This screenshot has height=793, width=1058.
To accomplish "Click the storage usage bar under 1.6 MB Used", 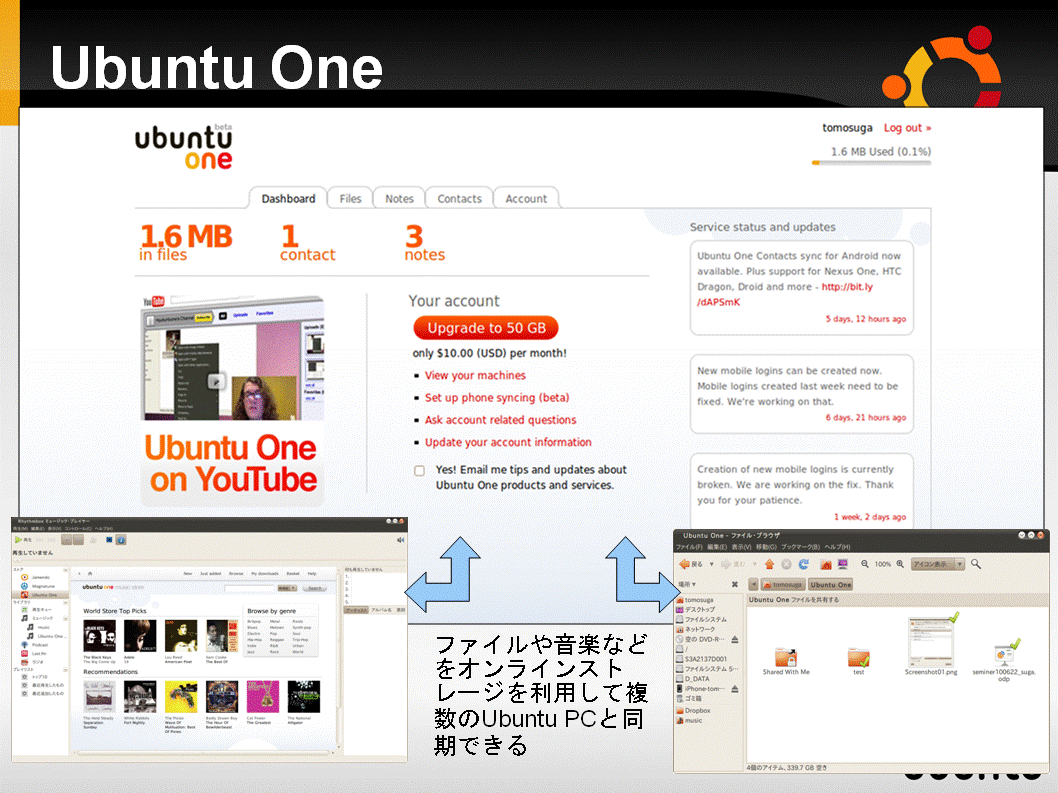I will tap(871, 163).
